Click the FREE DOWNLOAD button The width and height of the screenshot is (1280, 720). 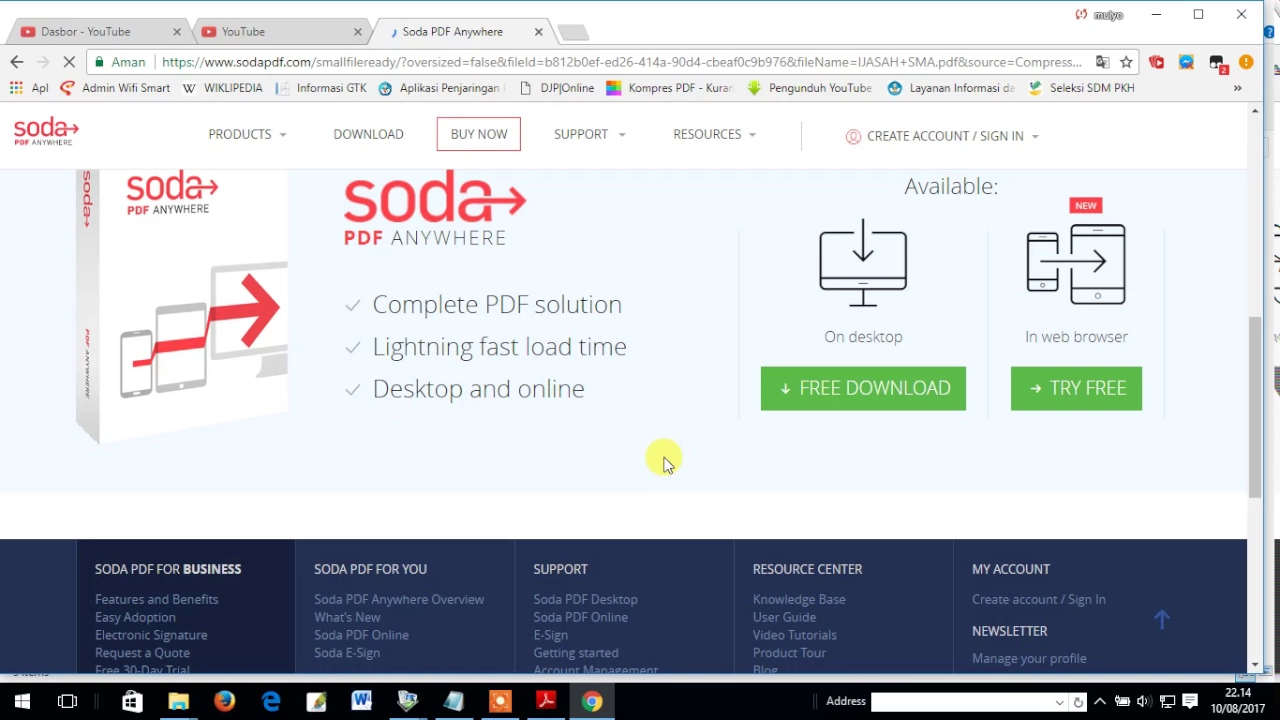[863, 388]
